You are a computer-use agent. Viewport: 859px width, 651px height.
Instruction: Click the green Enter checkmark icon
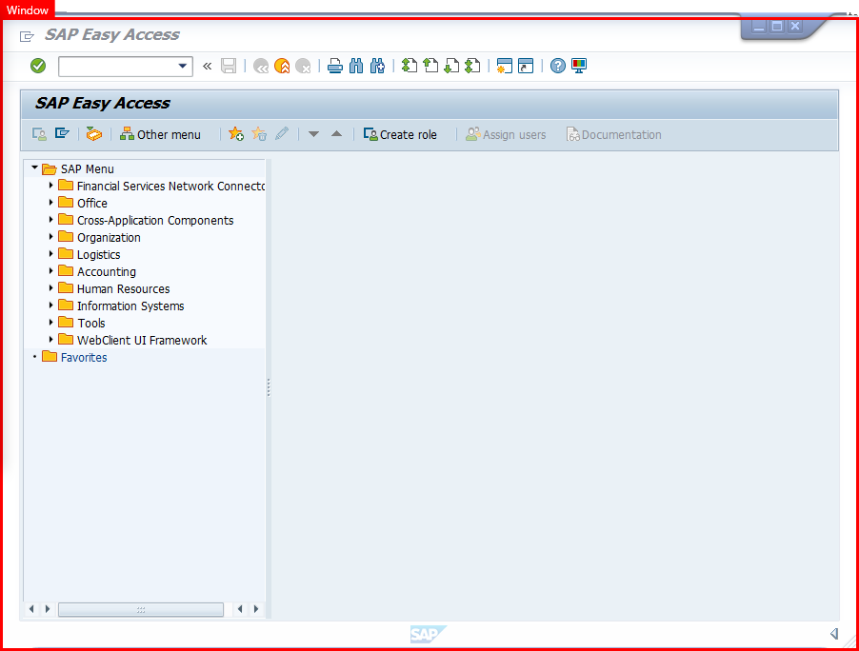pyautogui.click(x=38, y=66)
